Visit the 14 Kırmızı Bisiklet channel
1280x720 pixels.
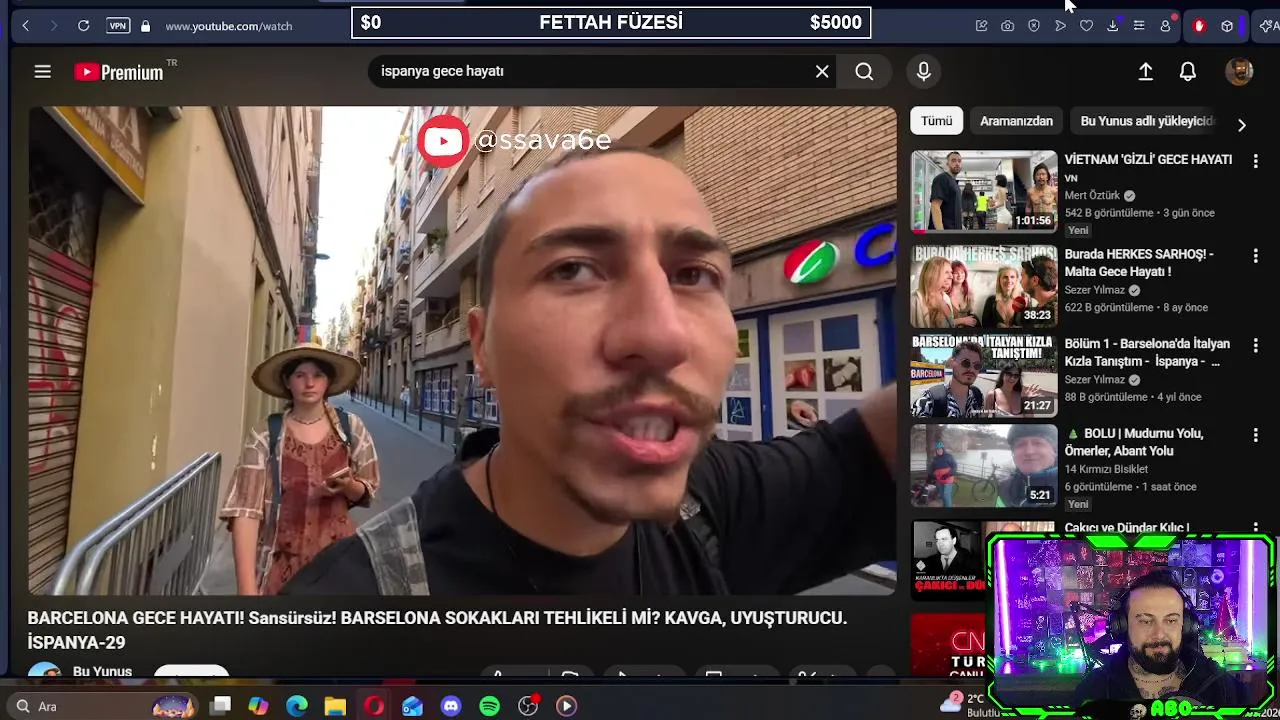point(1106,469)
